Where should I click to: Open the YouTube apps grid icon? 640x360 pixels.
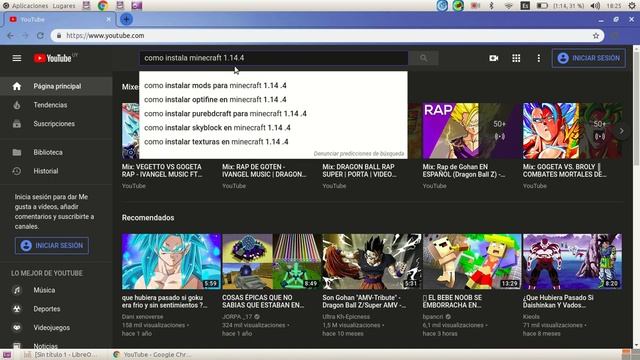coord(516,58)
